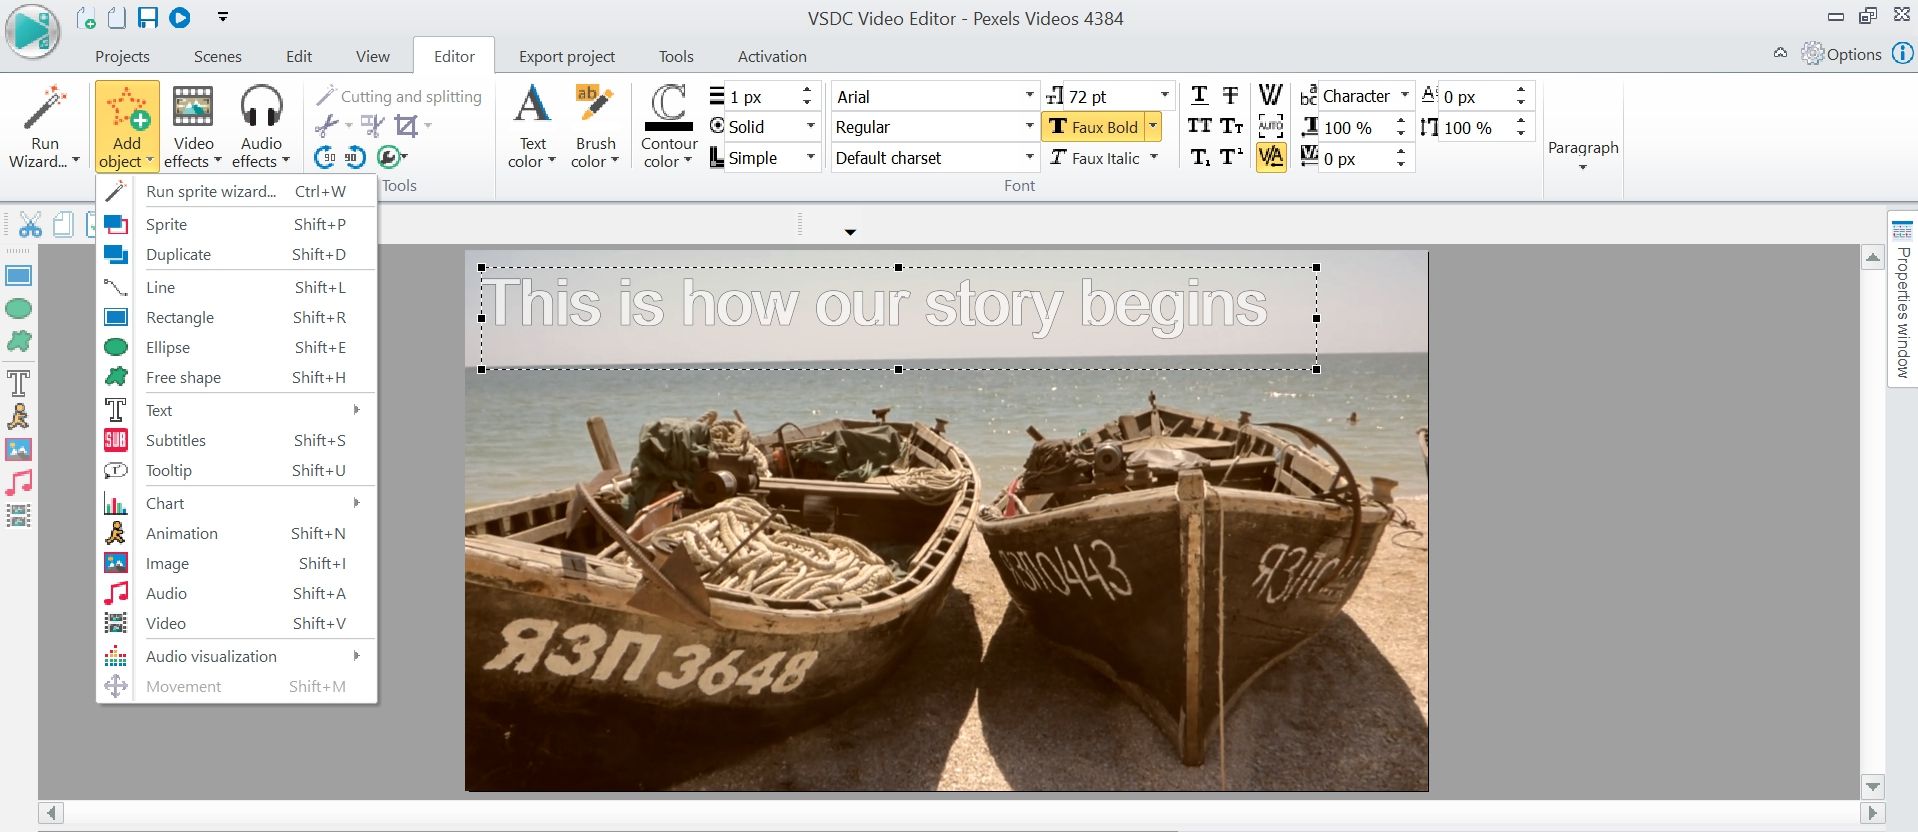This screenshot has width=1918, height=832.
Task: Open the Run Wizard tool
Action: (x=44, y=126)
